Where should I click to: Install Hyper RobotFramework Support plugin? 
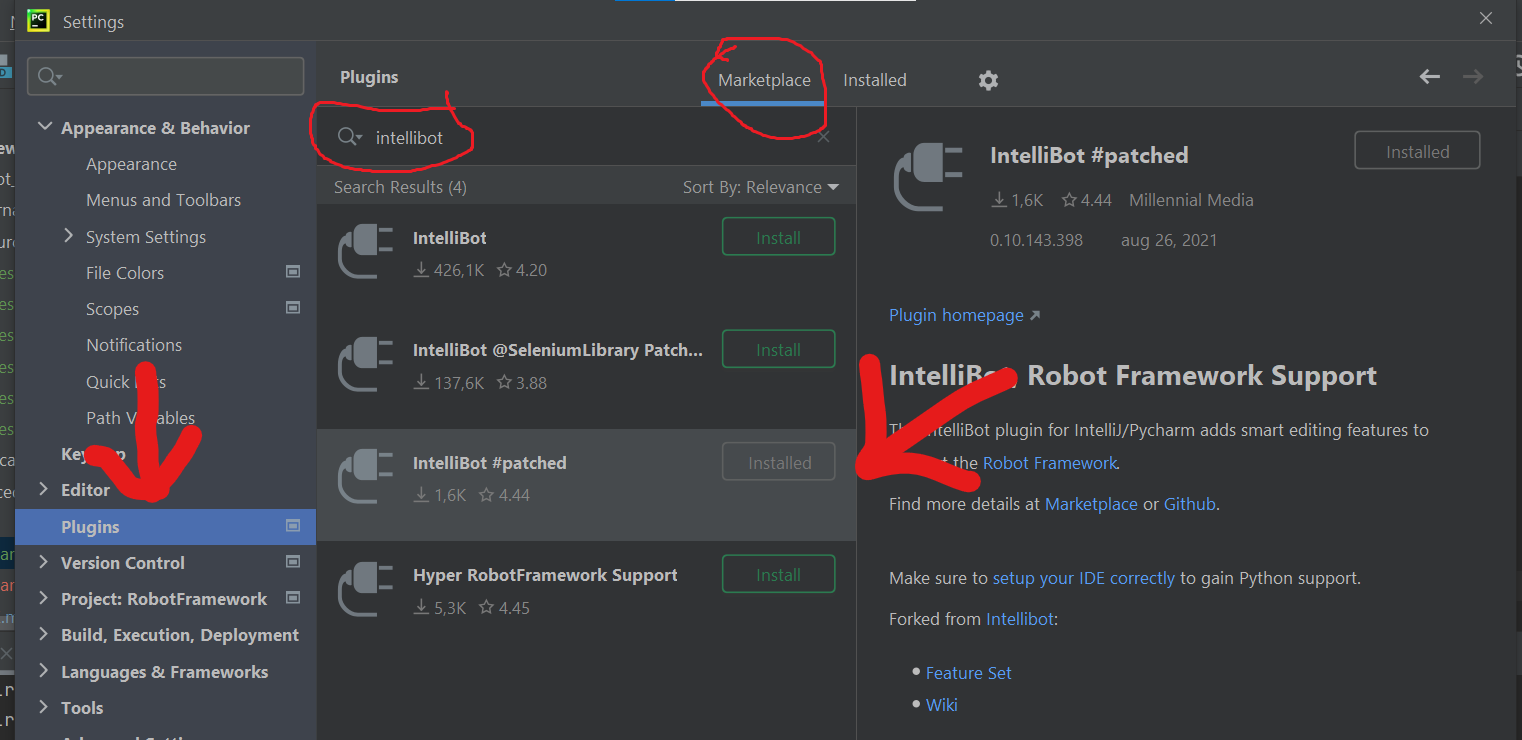pos(778,575)
